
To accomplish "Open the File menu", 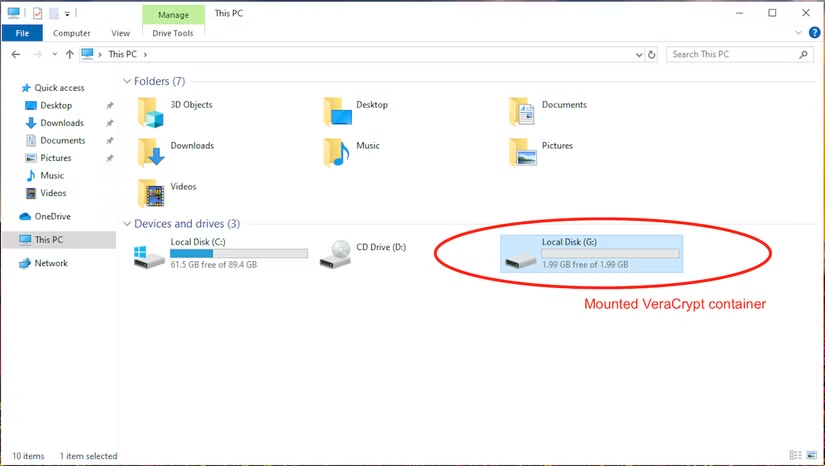I will (x=22, y=33).
